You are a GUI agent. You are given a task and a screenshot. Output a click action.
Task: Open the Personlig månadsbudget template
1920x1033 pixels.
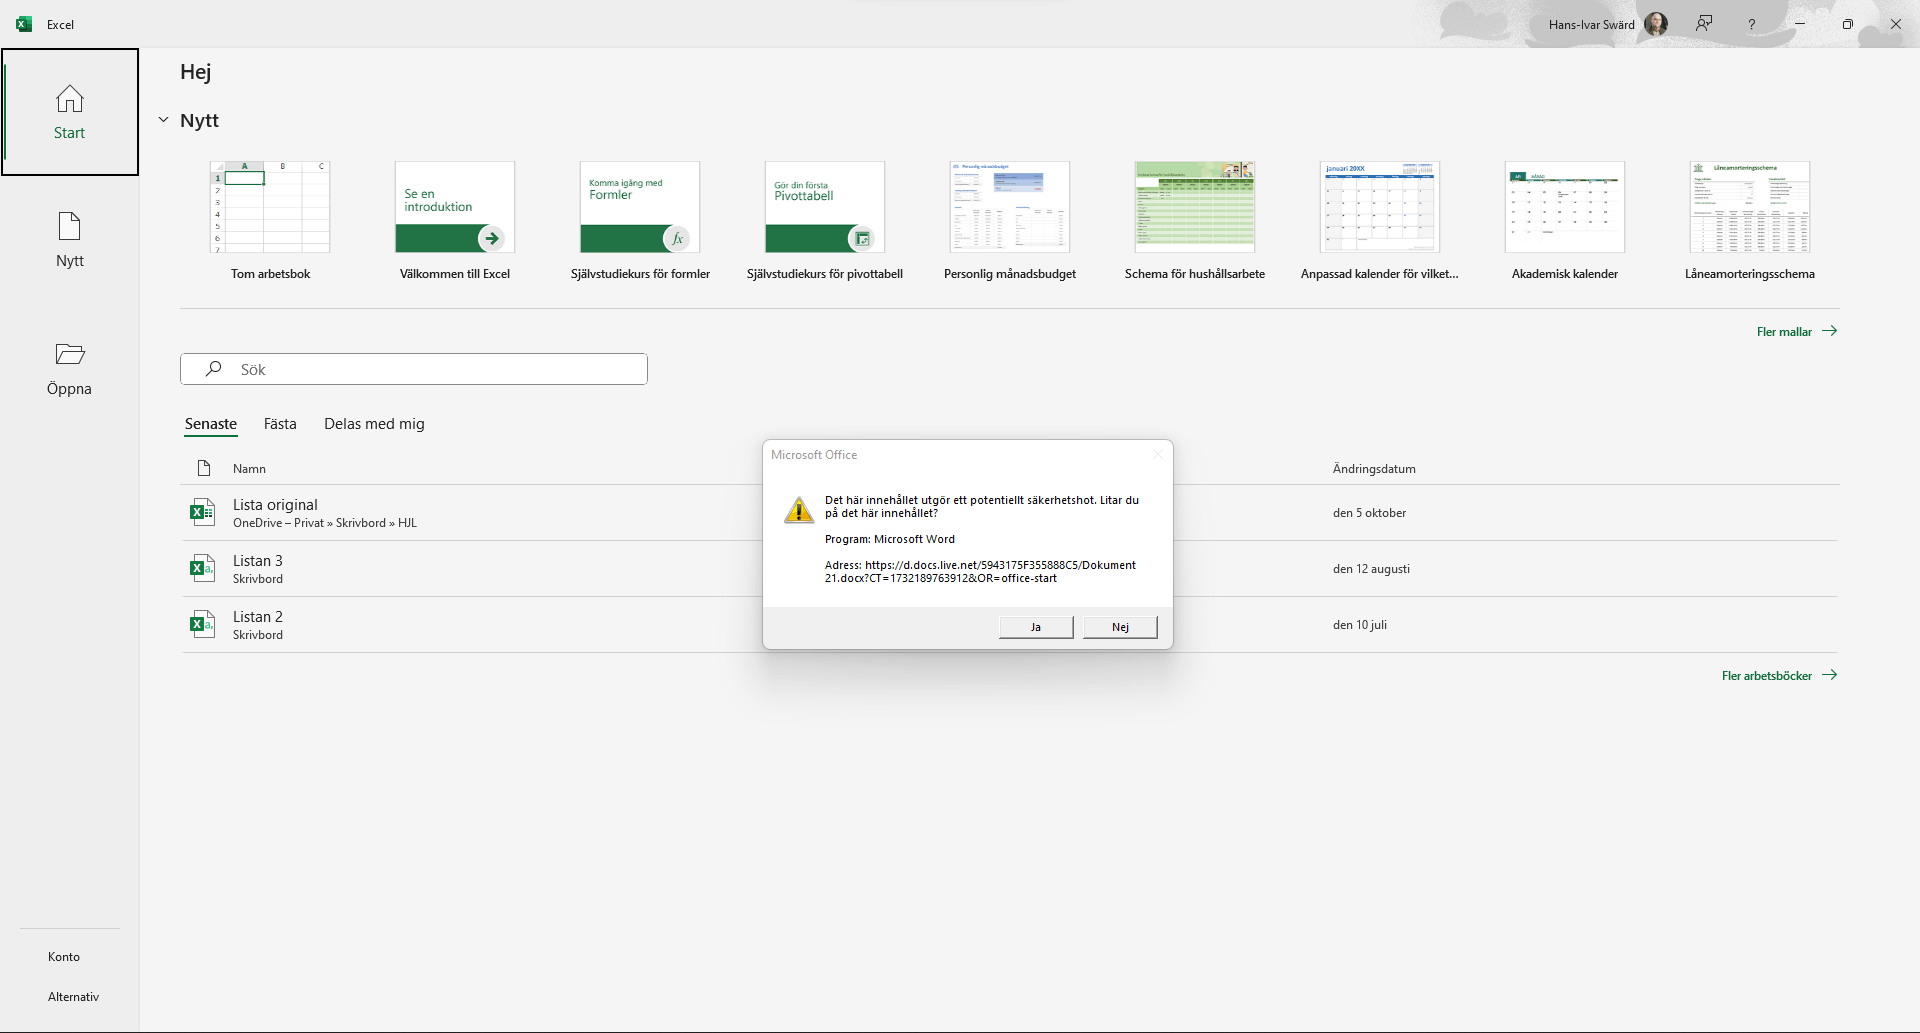pos(1010,221)
